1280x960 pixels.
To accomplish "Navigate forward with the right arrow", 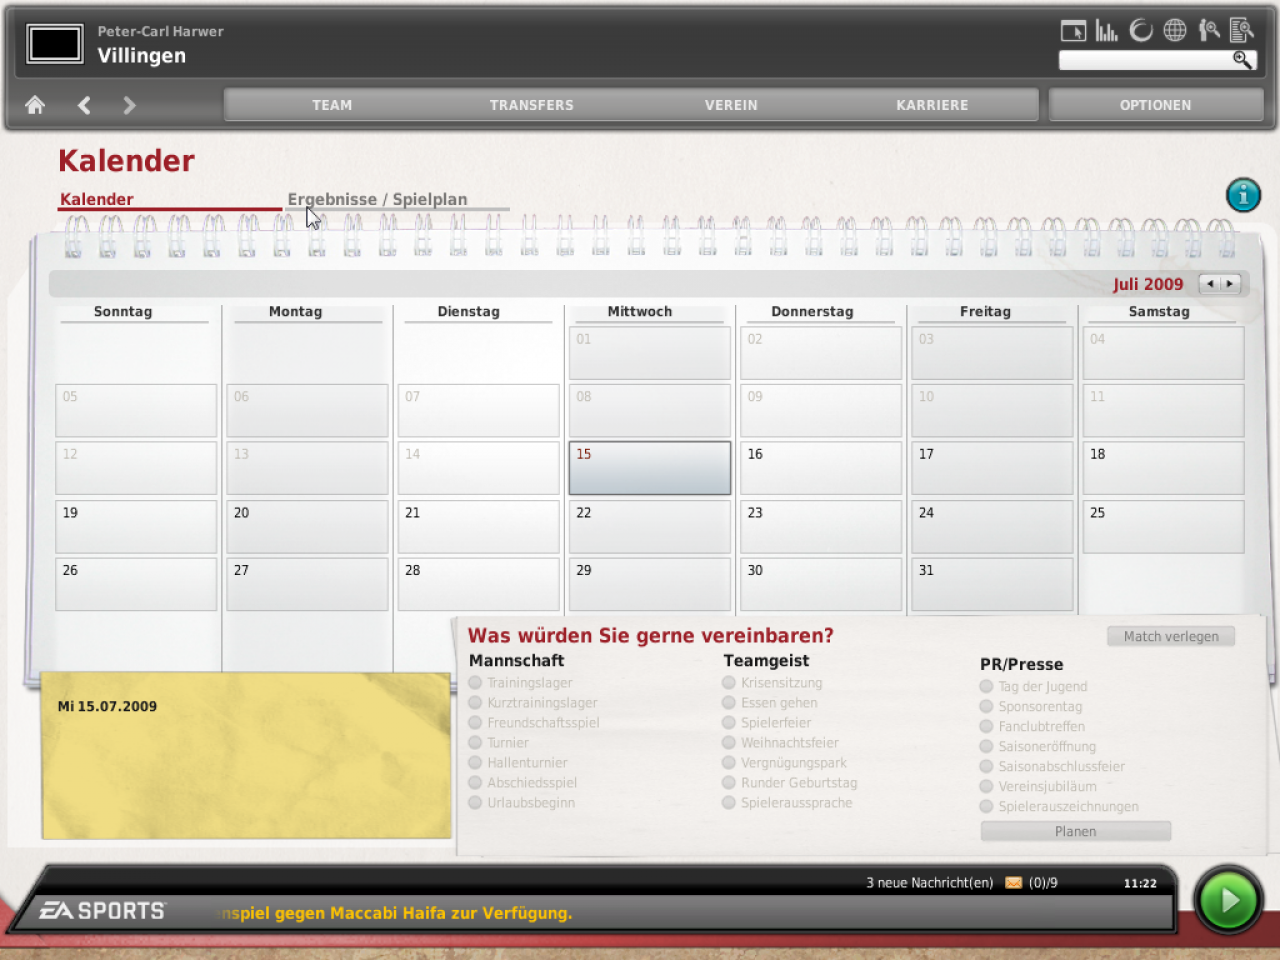I will pyautogui.click(x=129, y=105).
